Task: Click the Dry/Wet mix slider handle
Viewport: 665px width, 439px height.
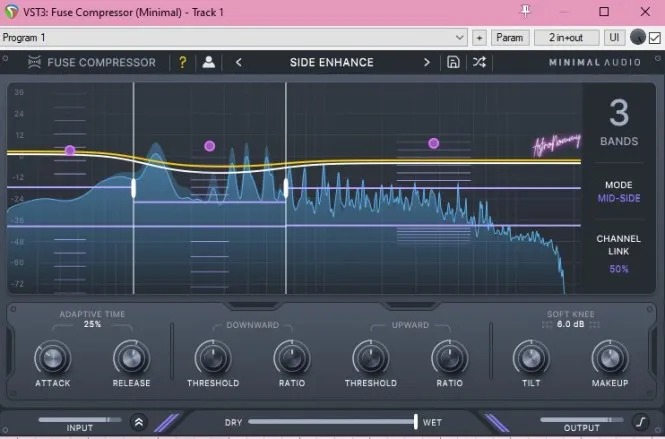Action: point(415,422)
